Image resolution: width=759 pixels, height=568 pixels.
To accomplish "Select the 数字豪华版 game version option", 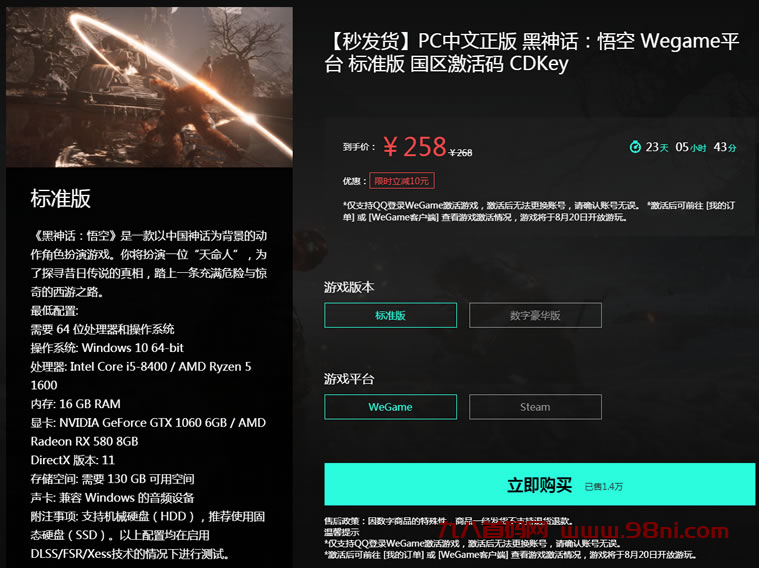I will pos(535,315).
